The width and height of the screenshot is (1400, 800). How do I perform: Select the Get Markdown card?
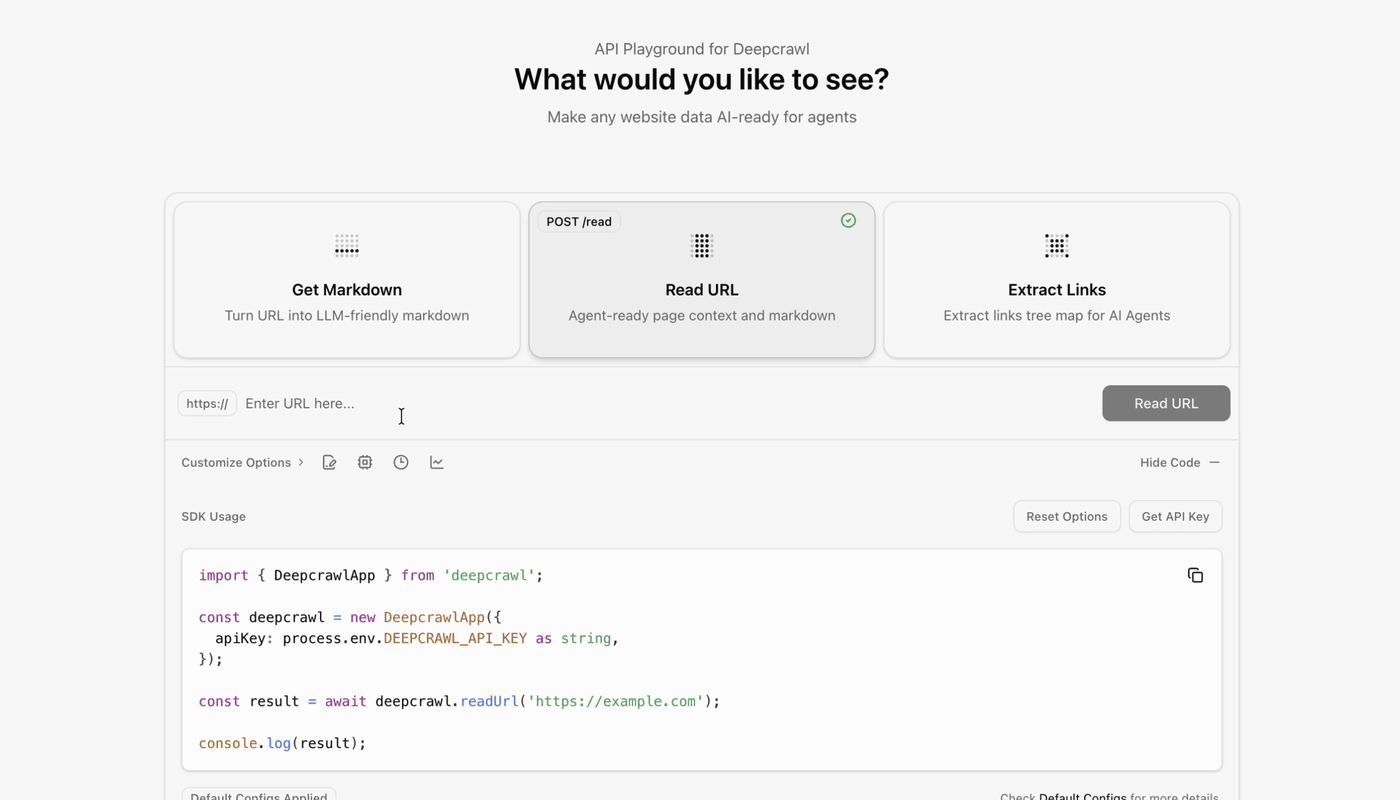click(x=347, y=280)
